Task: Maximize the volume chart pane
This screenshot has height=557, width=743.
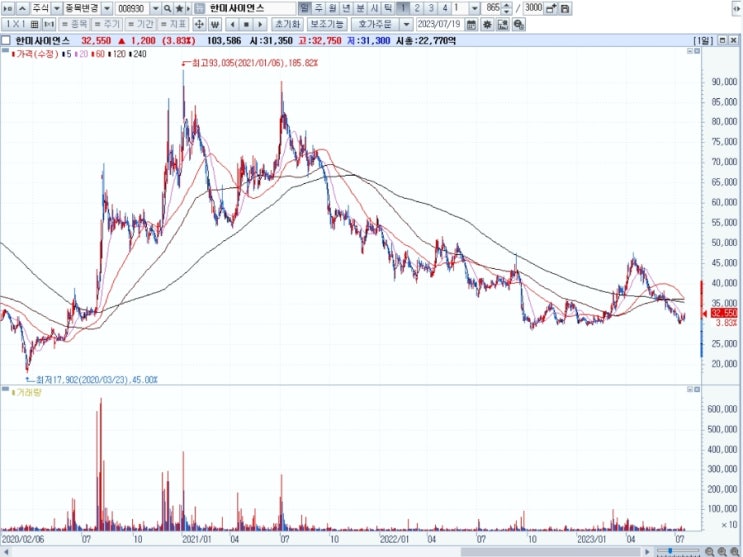Action: [697, 389]
